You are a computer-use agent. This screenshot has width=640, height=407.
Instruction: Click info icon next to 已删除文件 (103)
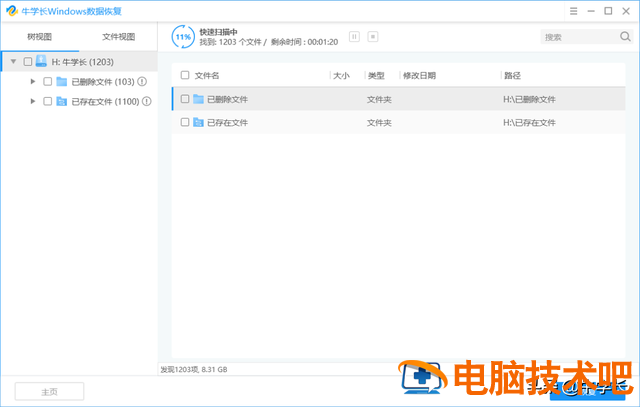(142, 82)
